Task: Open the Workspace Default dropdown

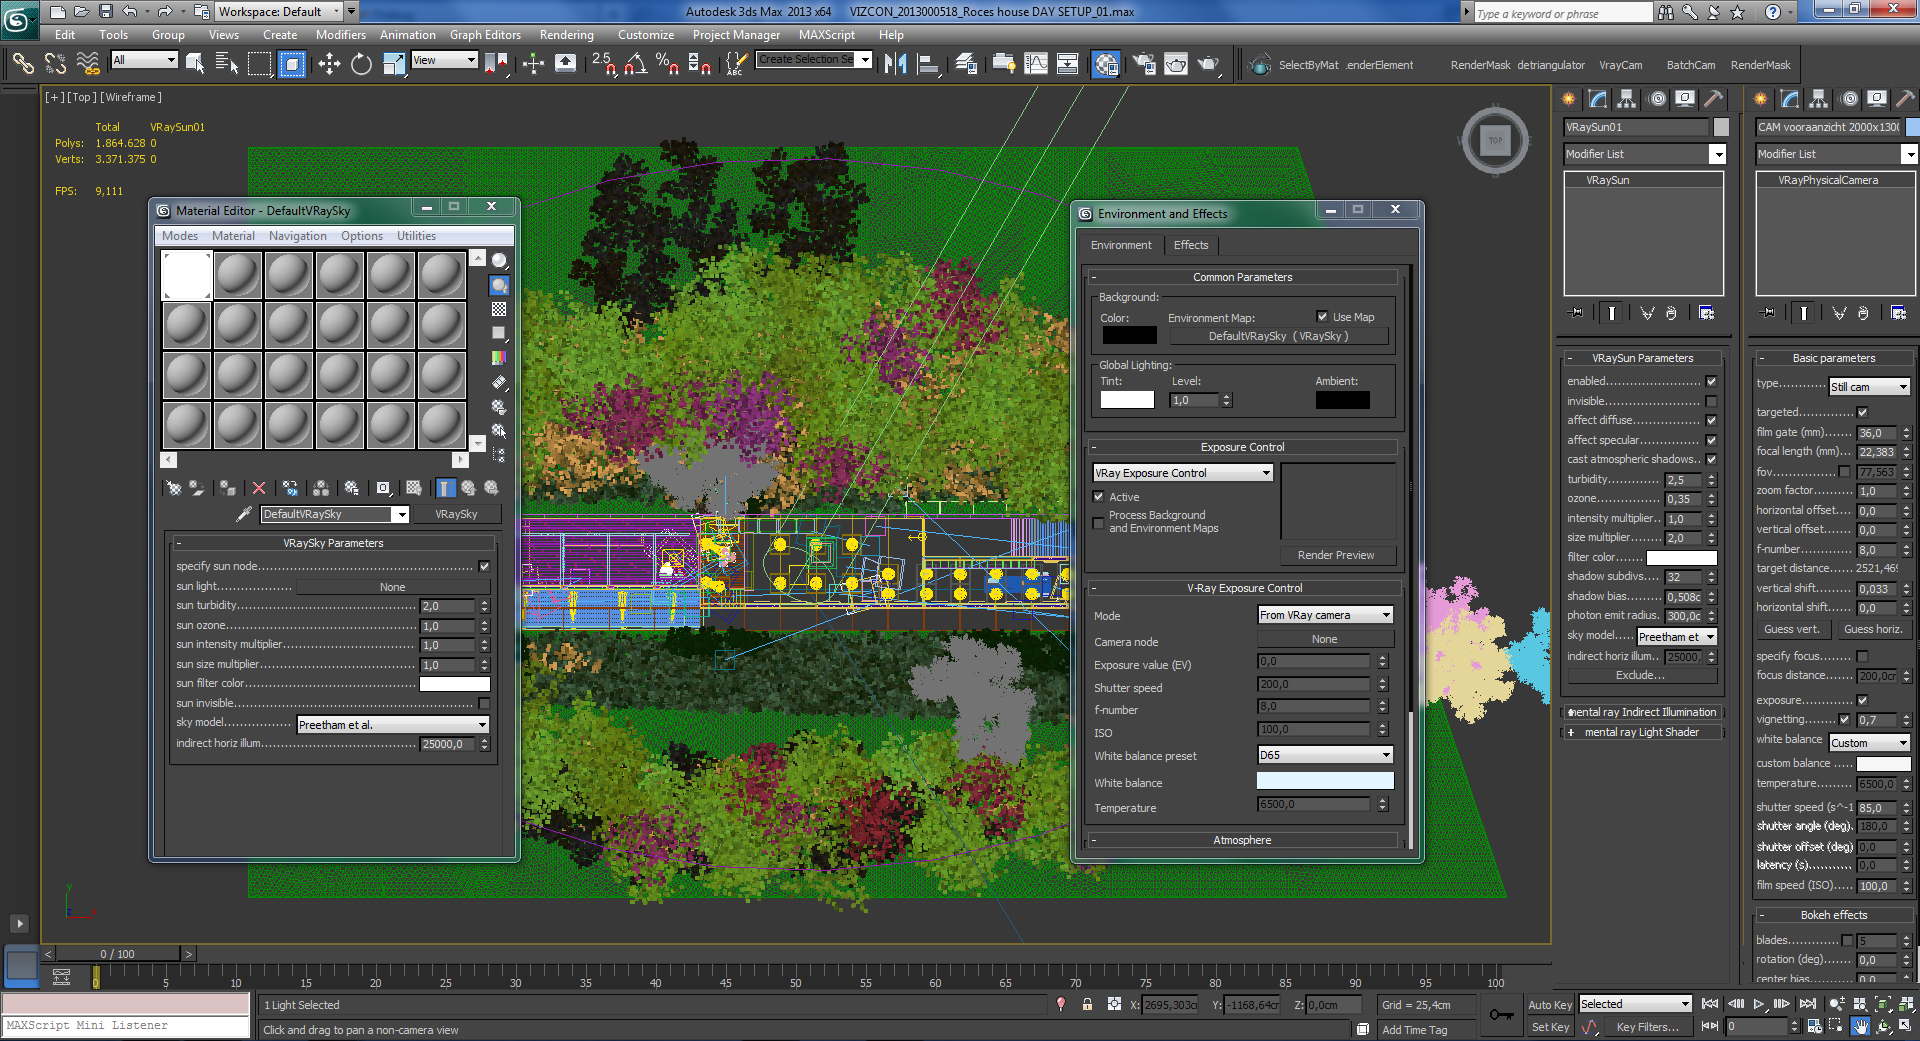Action: click(280, 12)
